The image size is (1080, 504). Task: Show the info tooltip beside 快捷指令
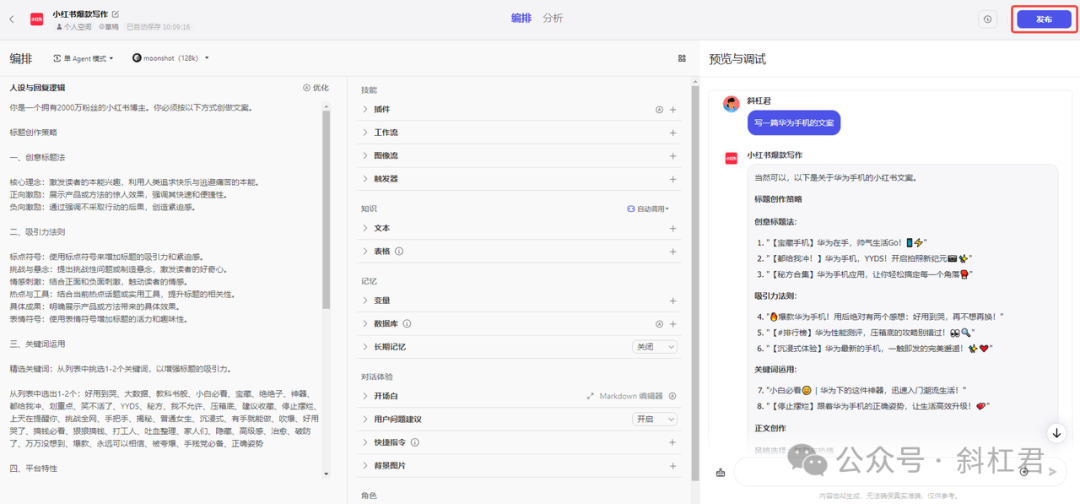[415, 443]
